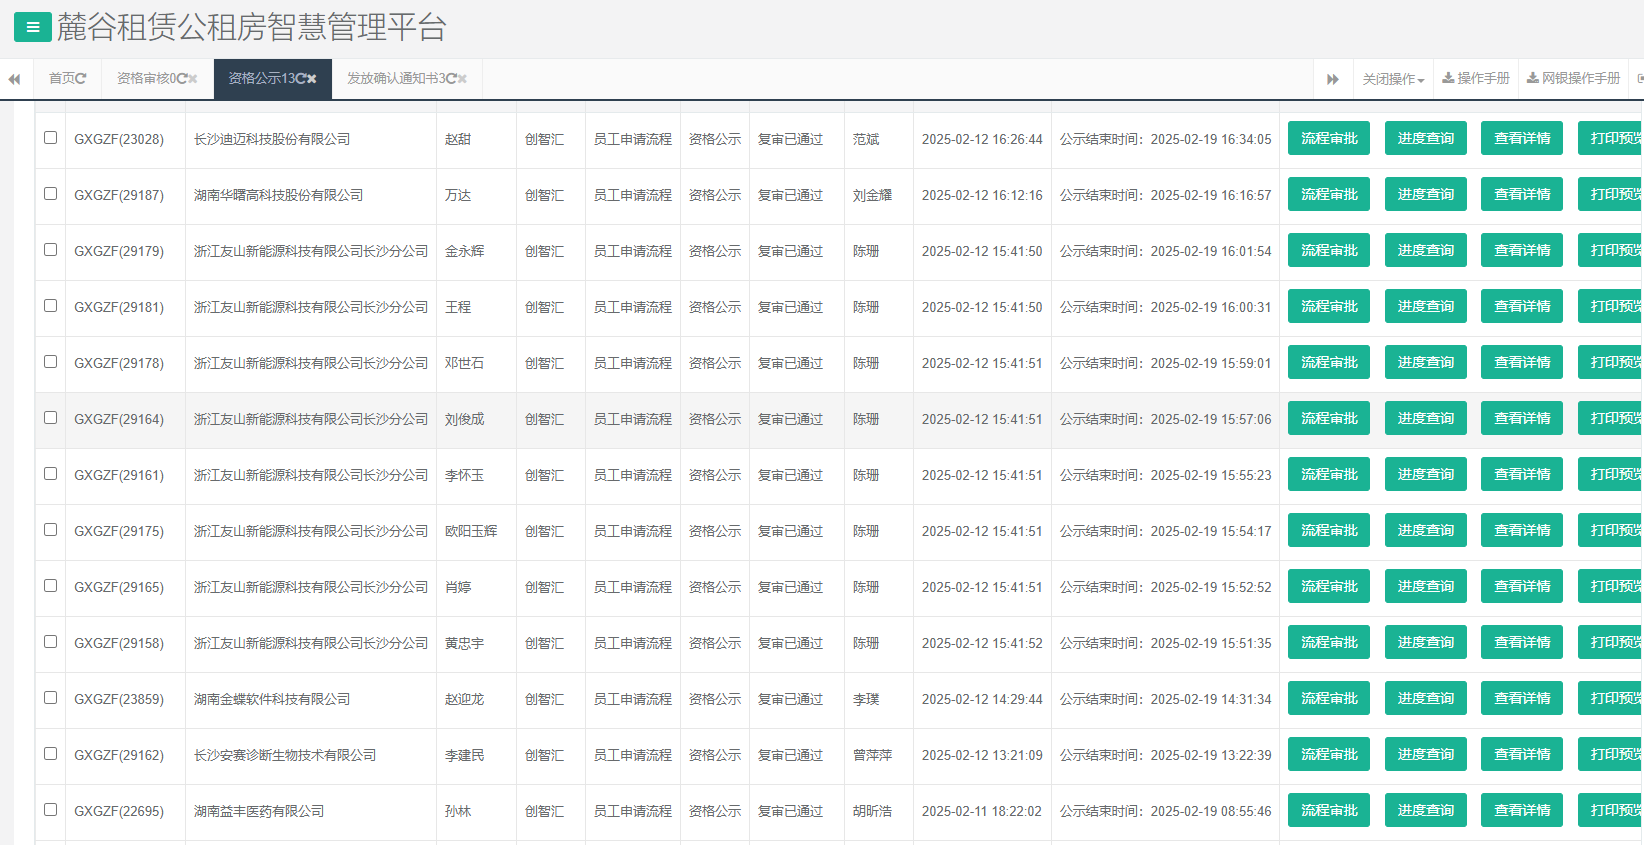Download the 操作手册 manual

coord(1476,78)
